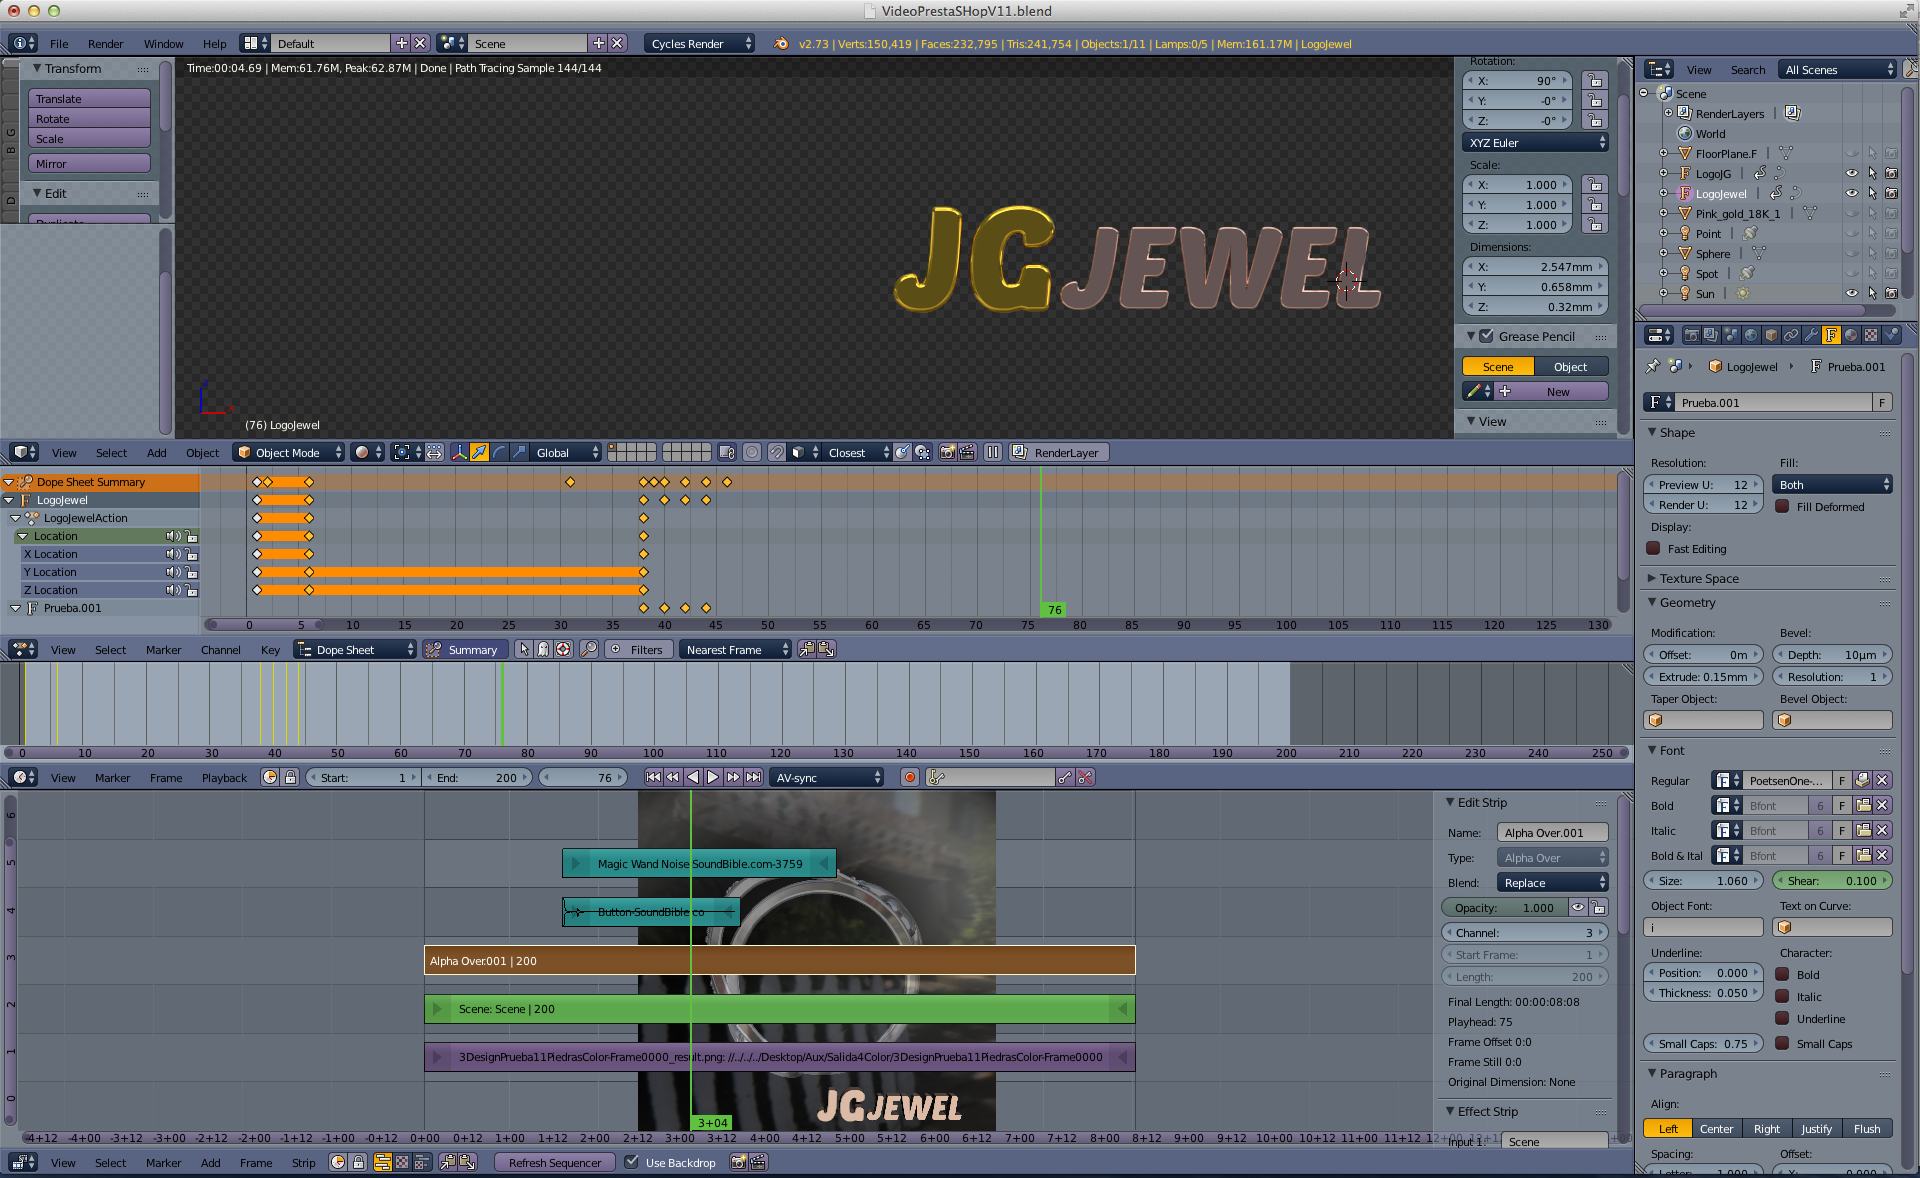
Task: Toggle the Use Backdrop checkbox
Action: point(632,1162)
